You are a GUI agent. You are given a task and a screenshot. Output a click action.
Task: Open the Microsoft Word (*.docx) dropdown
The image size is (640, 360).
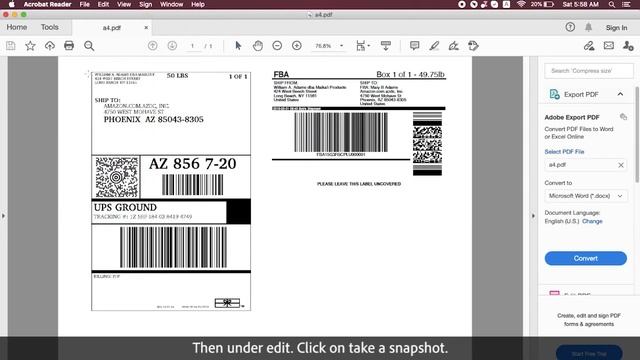pos(586,196)
